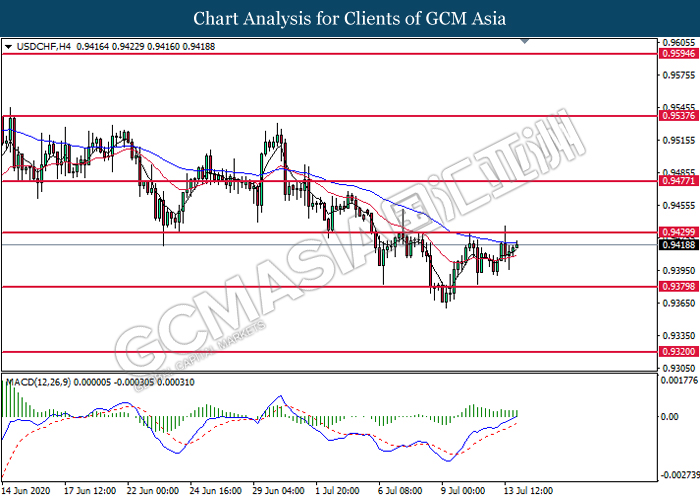Click the 0.93650 price scale value
This screenshot has width=700, height=500.
[x=679, y=303]
